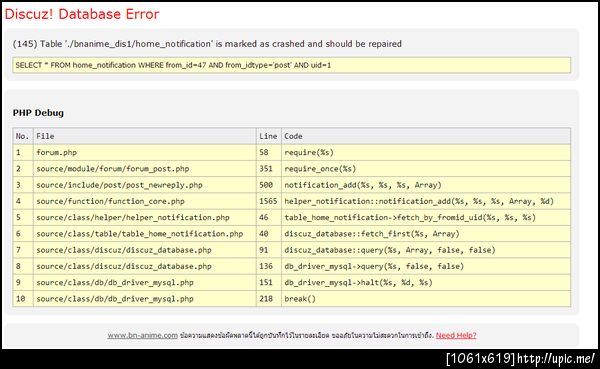Click the error 145 crashed-table message
The image size is (600, 369).
point(207,44)
